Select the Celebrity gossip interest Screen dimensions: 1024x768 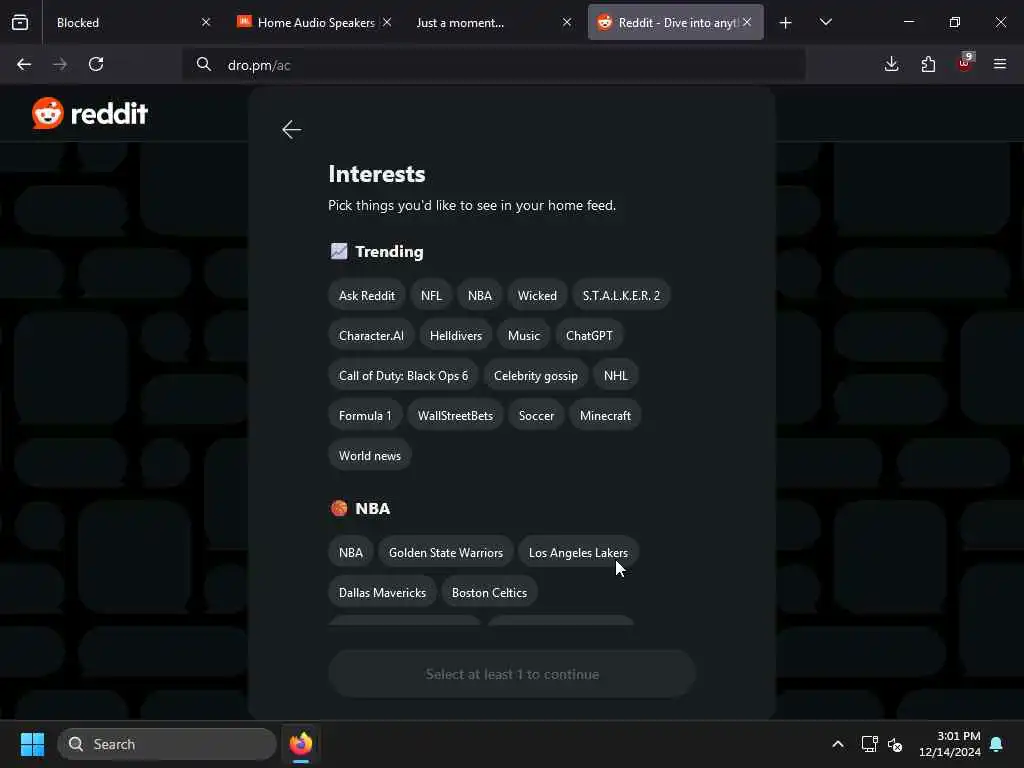click(536, 376)
